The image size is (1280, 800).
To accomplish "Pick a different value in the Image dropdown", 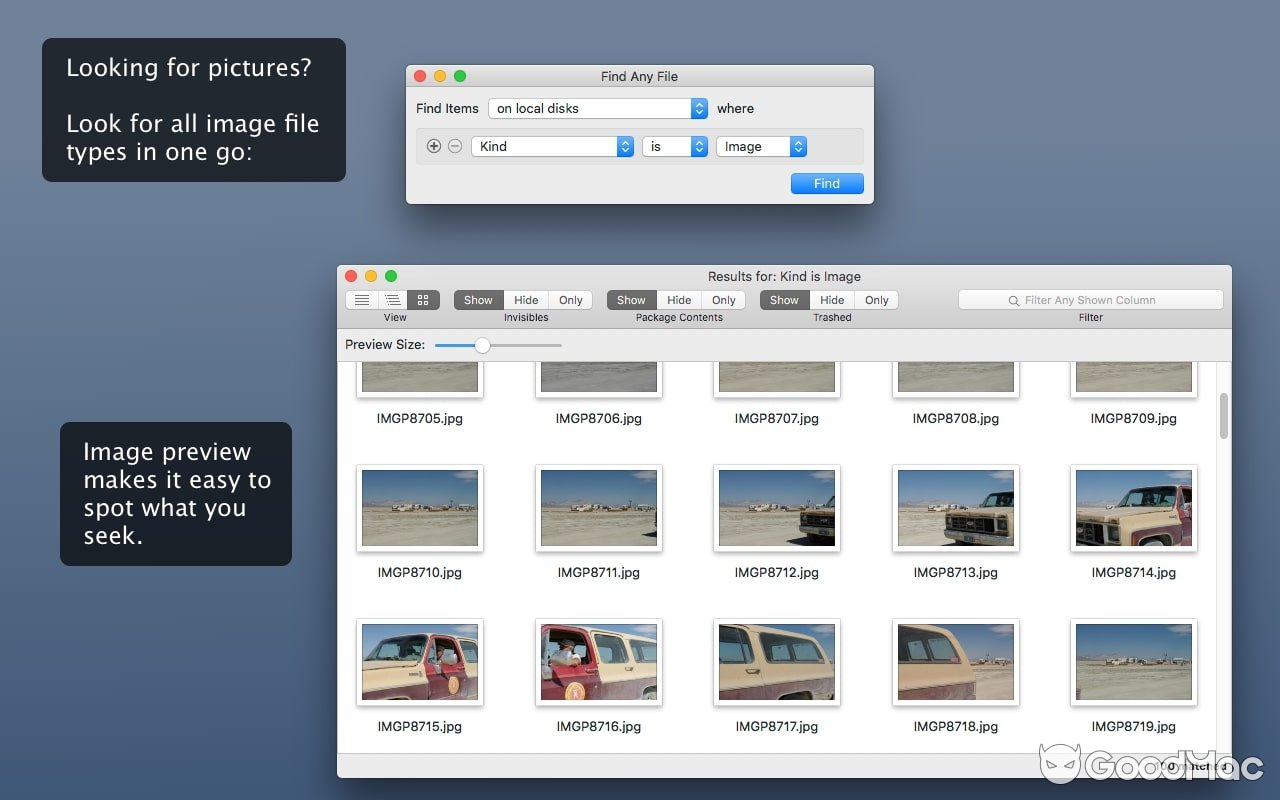I will point(760,146).
